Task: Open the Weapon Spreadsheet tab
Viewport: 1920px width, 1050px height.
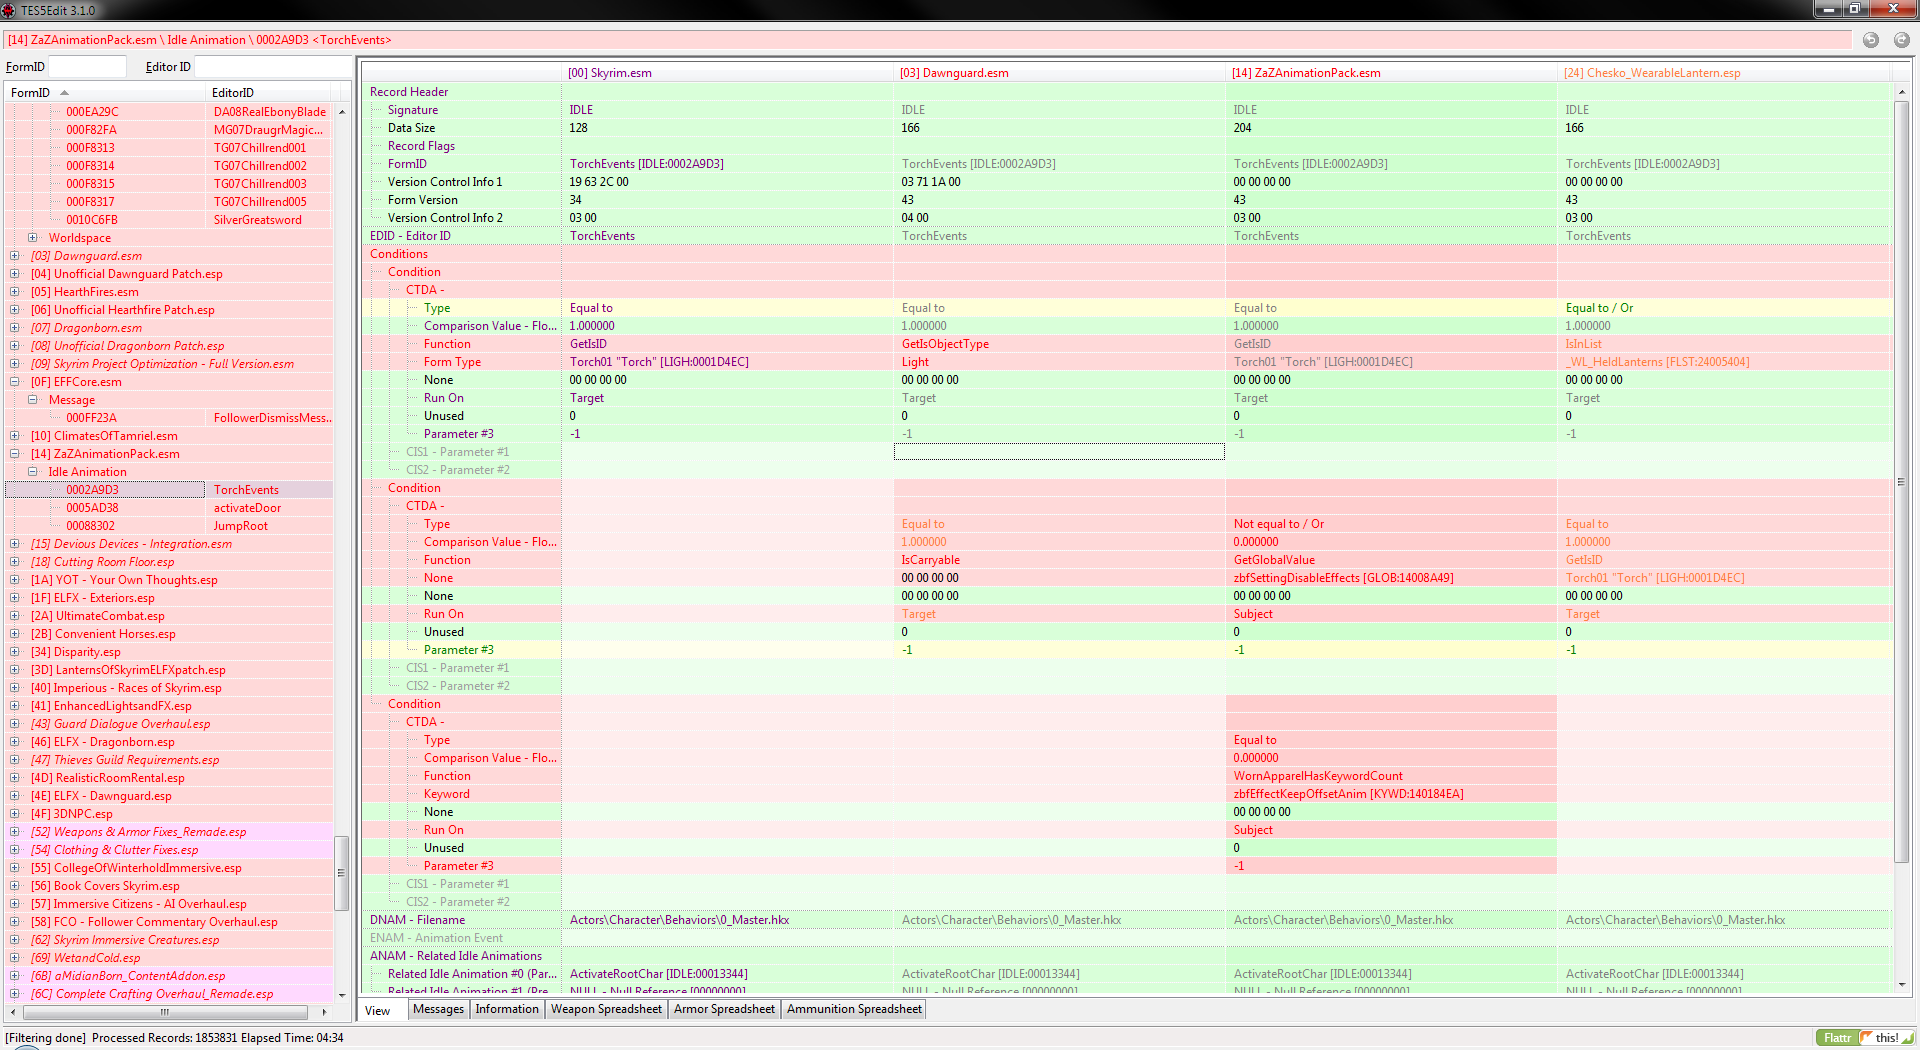Action: (x=606, y=1009)
